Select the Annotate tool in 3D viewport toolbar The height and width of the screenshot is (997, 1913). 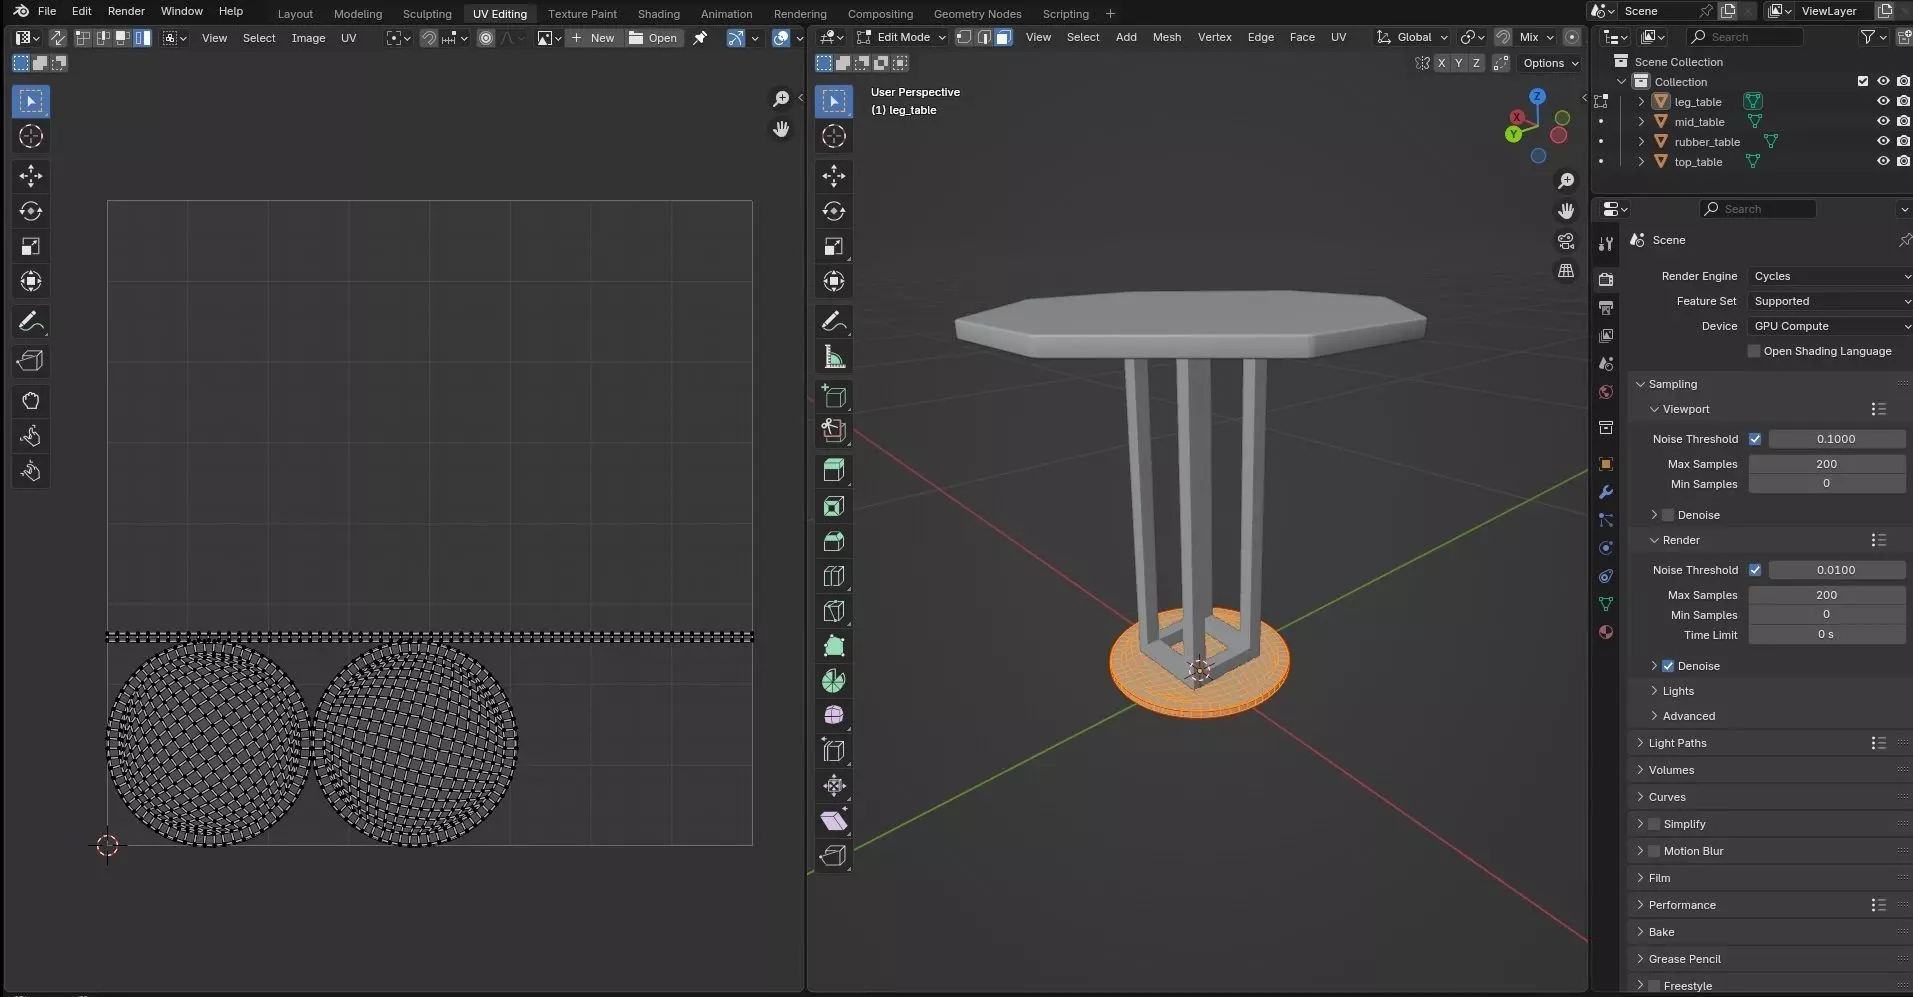pyautogui.click(x=834, y=322)
